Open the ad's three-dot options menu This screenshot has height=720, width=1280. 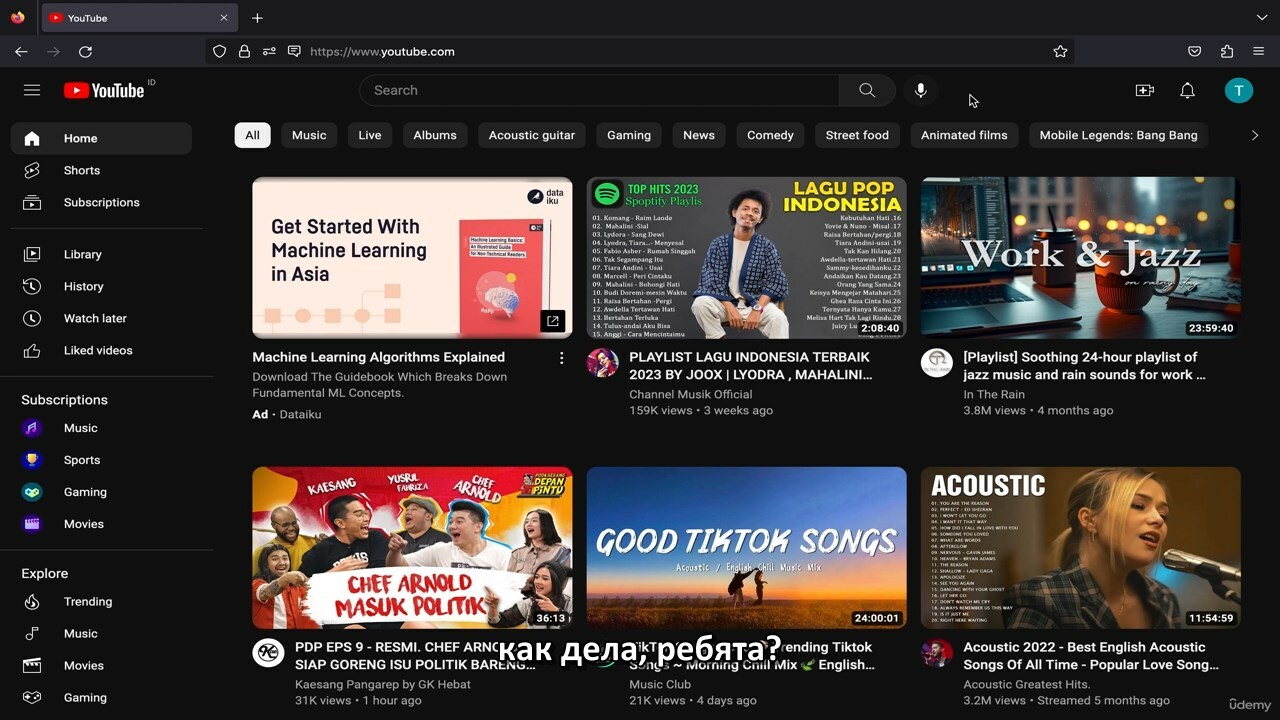pos(561,358)
